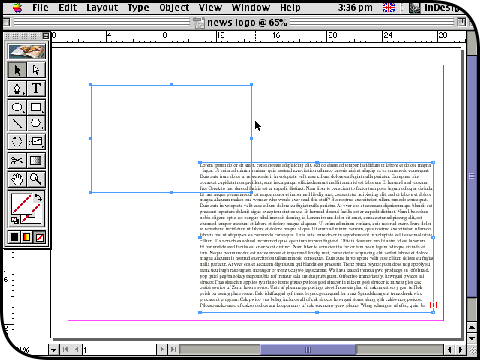The width and height of the screenshot is (480, 360).
Task: Click the document window zoom box
Action: point(462,22)
